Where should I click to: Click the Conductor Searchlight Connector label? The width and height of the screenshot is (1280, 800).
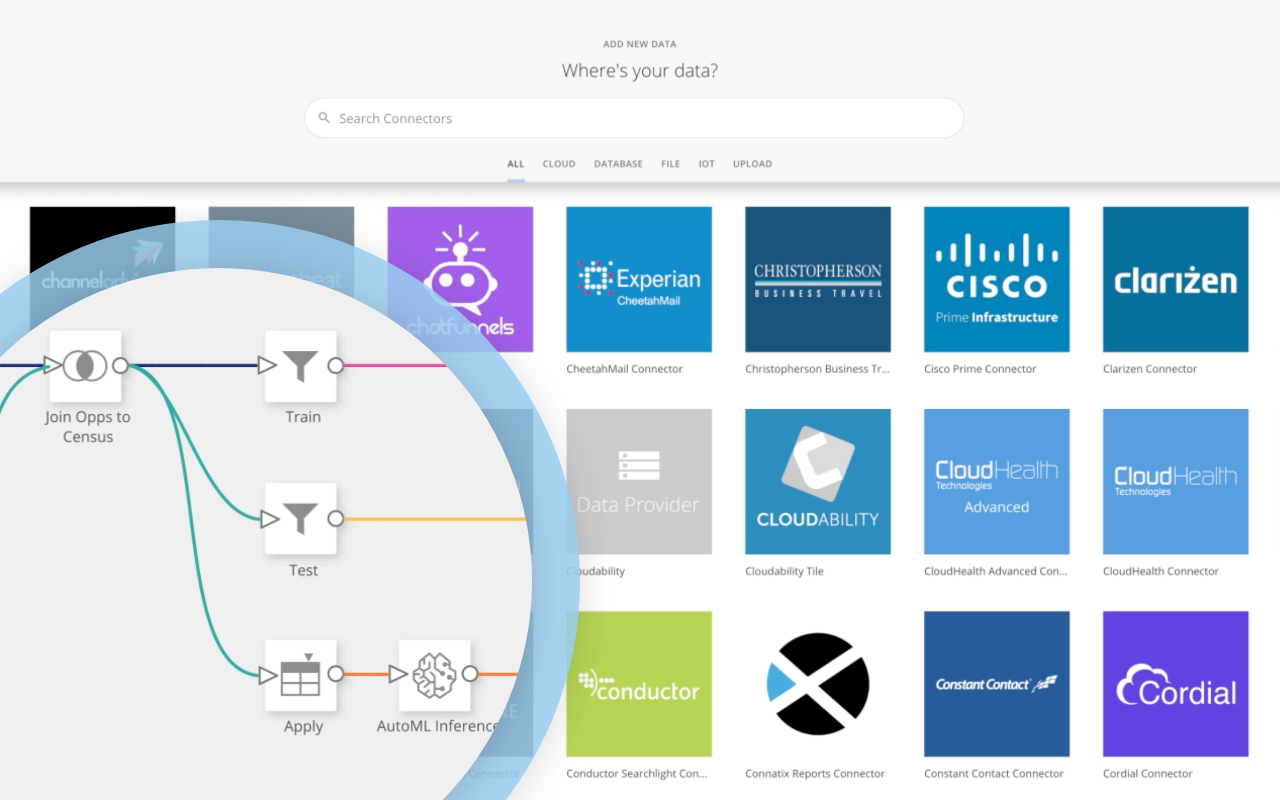click(x=639, y=773)
